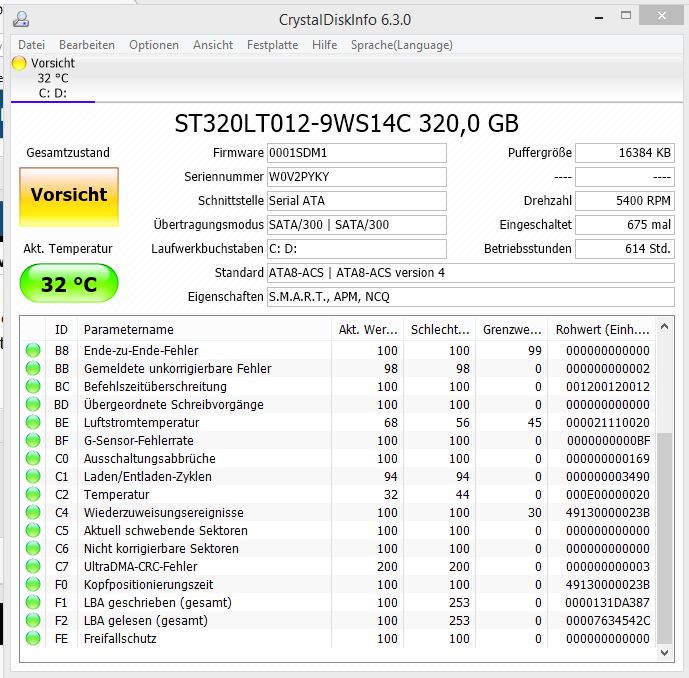
Task: Click the SMART list scroll up arrow
Action: pos(664,326)
